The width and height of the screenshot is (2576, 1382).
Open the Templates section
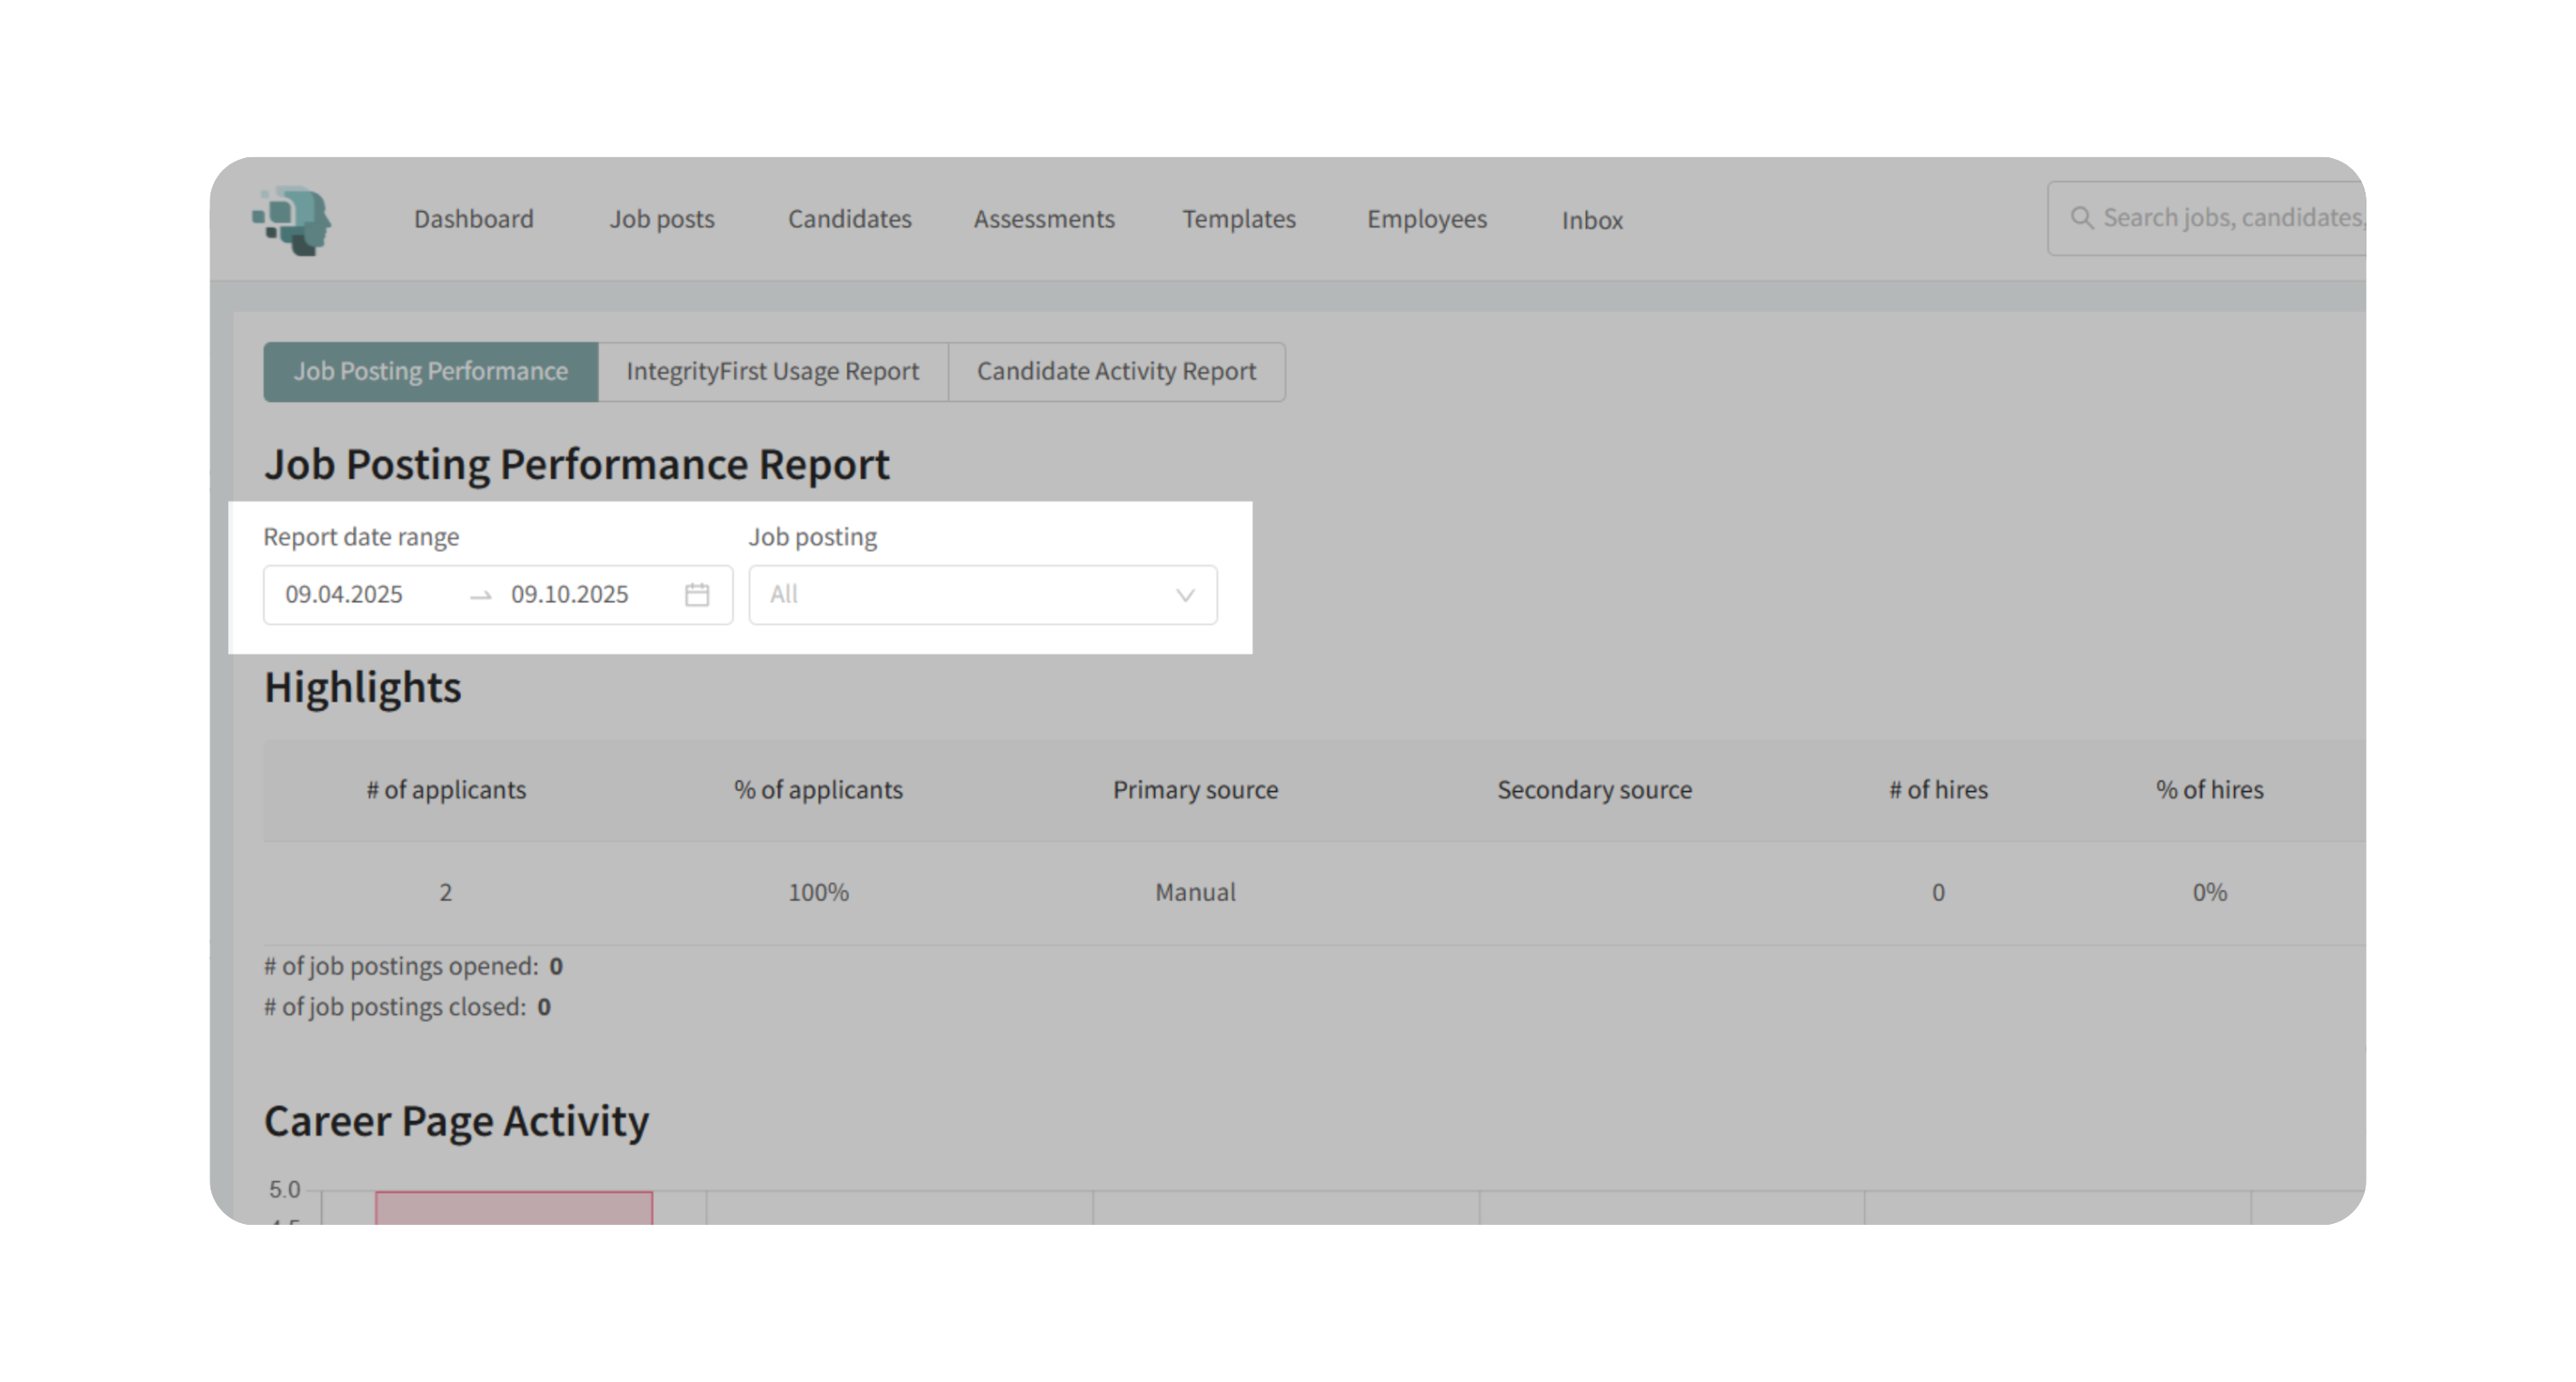coord(1238,219)
